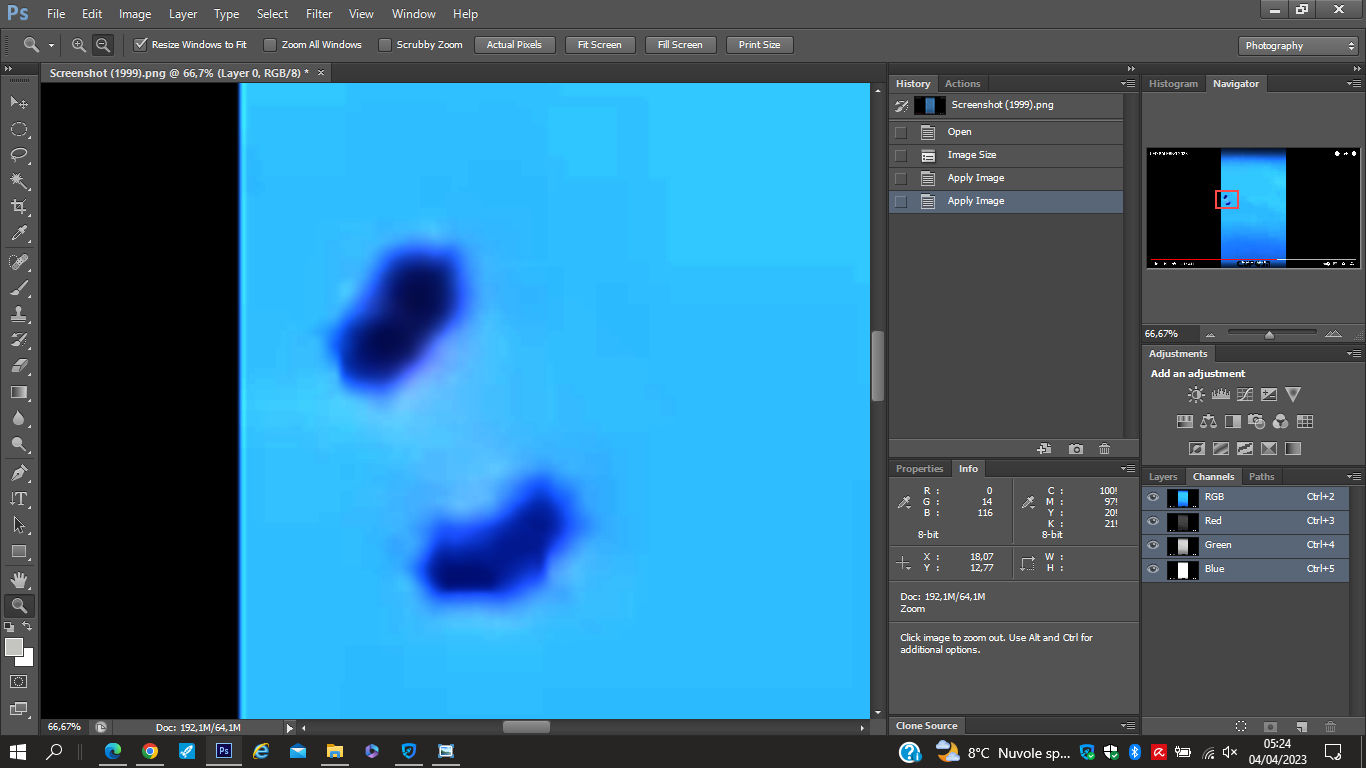Viewport: 1366px width, 768px height.
Task: Select the Crop tool
Action: (x=19, y=207)
